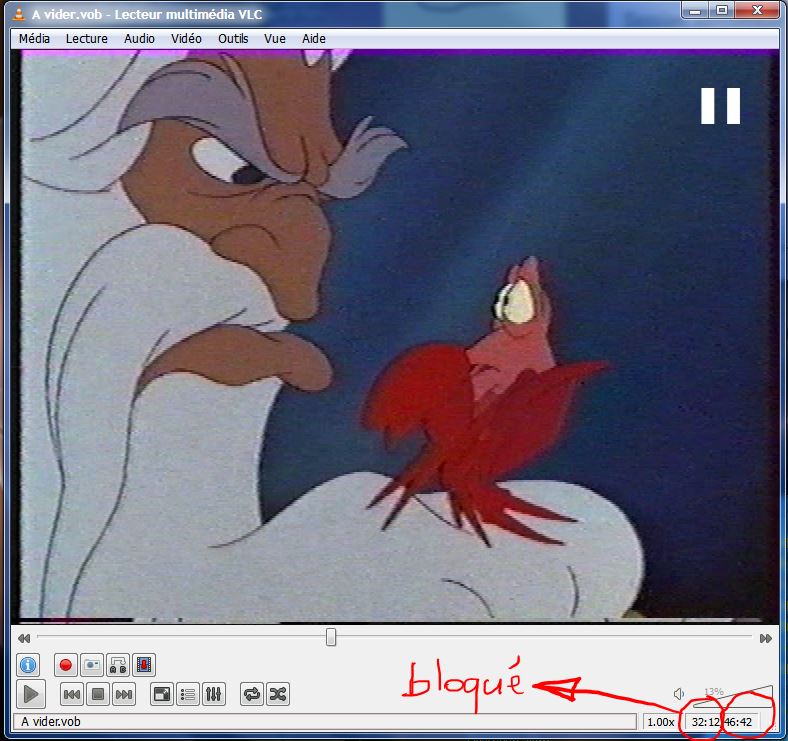The height and width of the screenshot is (741, 788).
Task: Mute audio via the speaker icon
Action: [x=678, y=694]
